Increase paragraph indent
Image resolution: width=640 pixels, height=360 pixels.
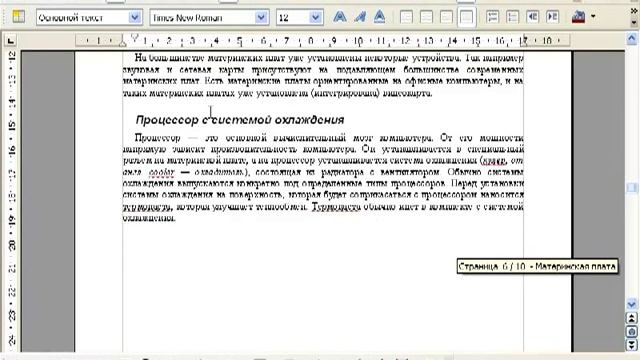coord(553,17)
